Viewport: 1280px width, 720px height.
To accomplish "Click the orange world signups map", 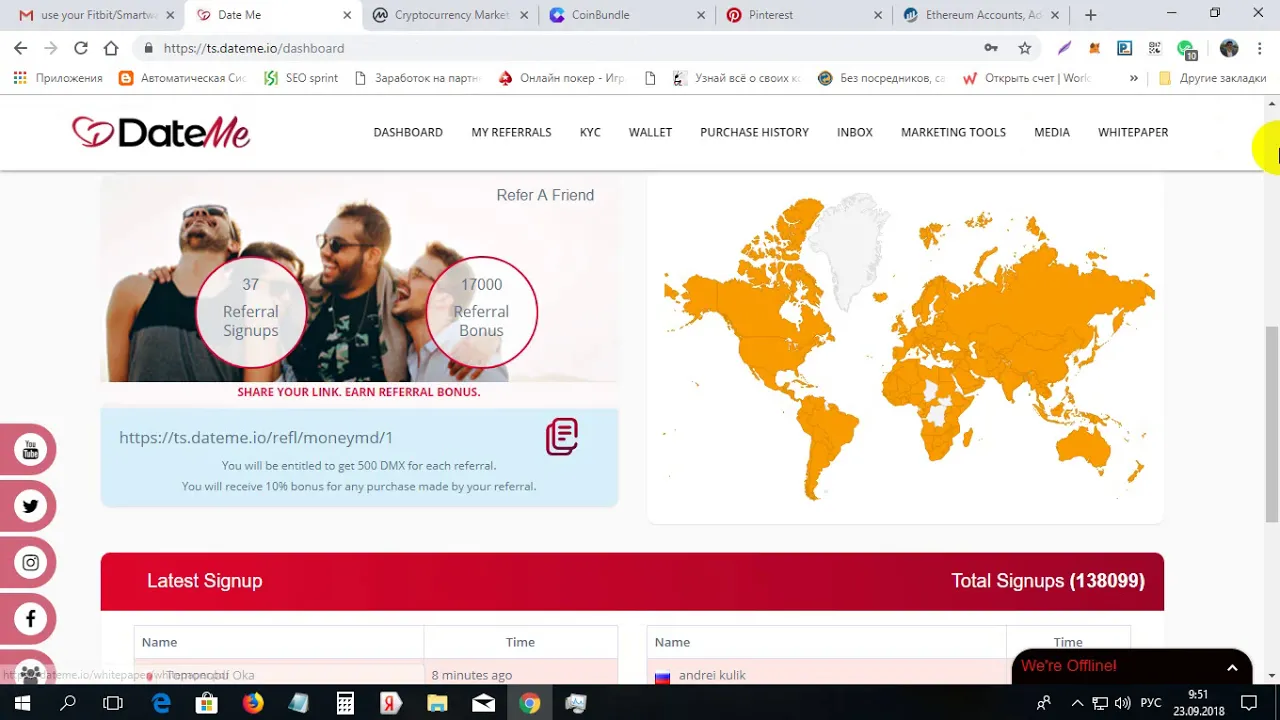I will pyautogui.click(x=908, y=348).
